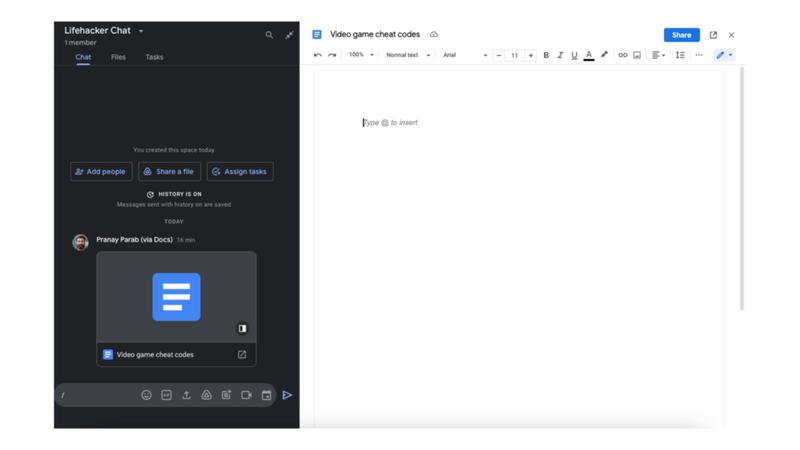Open Video game cheat codes in new tab
The width and height of the screenshot is (800, 450).
(x=242, y=355)
